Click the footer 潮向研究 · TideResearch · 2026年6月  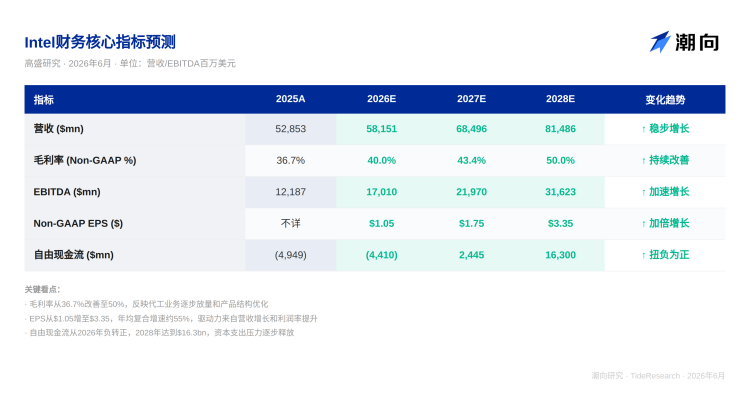coord(658,376)
